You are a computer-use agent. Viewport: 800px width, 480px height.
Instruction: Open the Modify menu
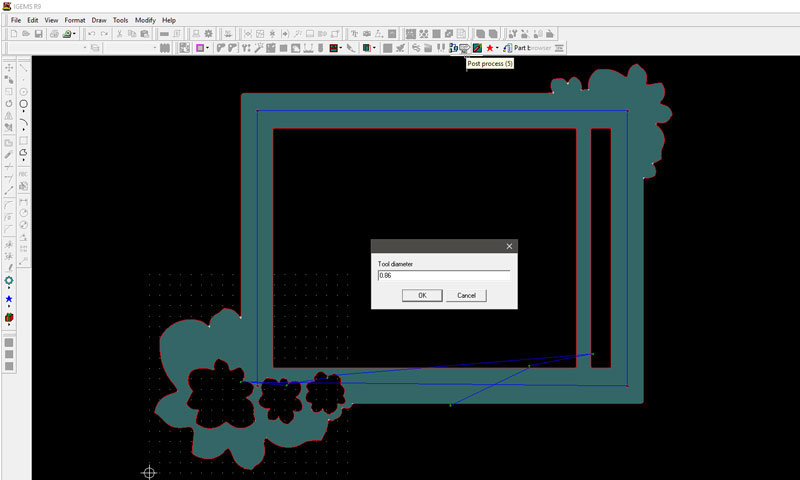click(x=145, y=20)
